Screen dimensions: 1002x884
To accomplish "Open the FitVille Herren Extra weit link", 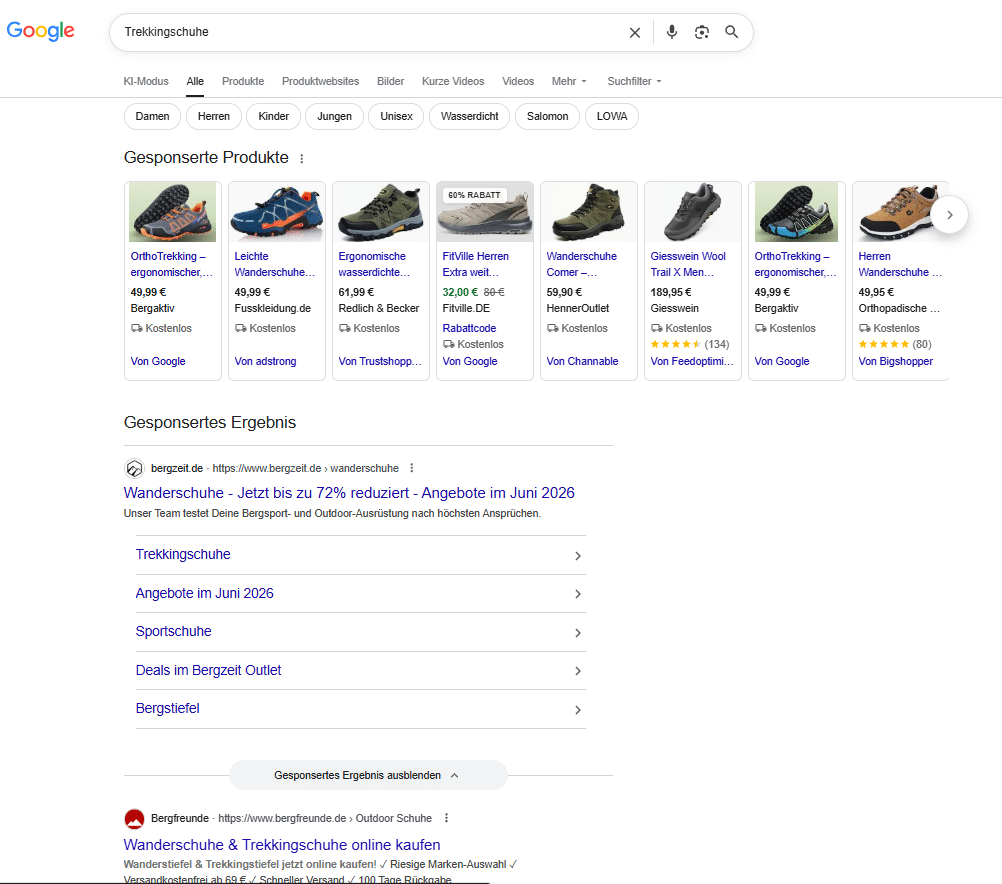I will 475,264.
